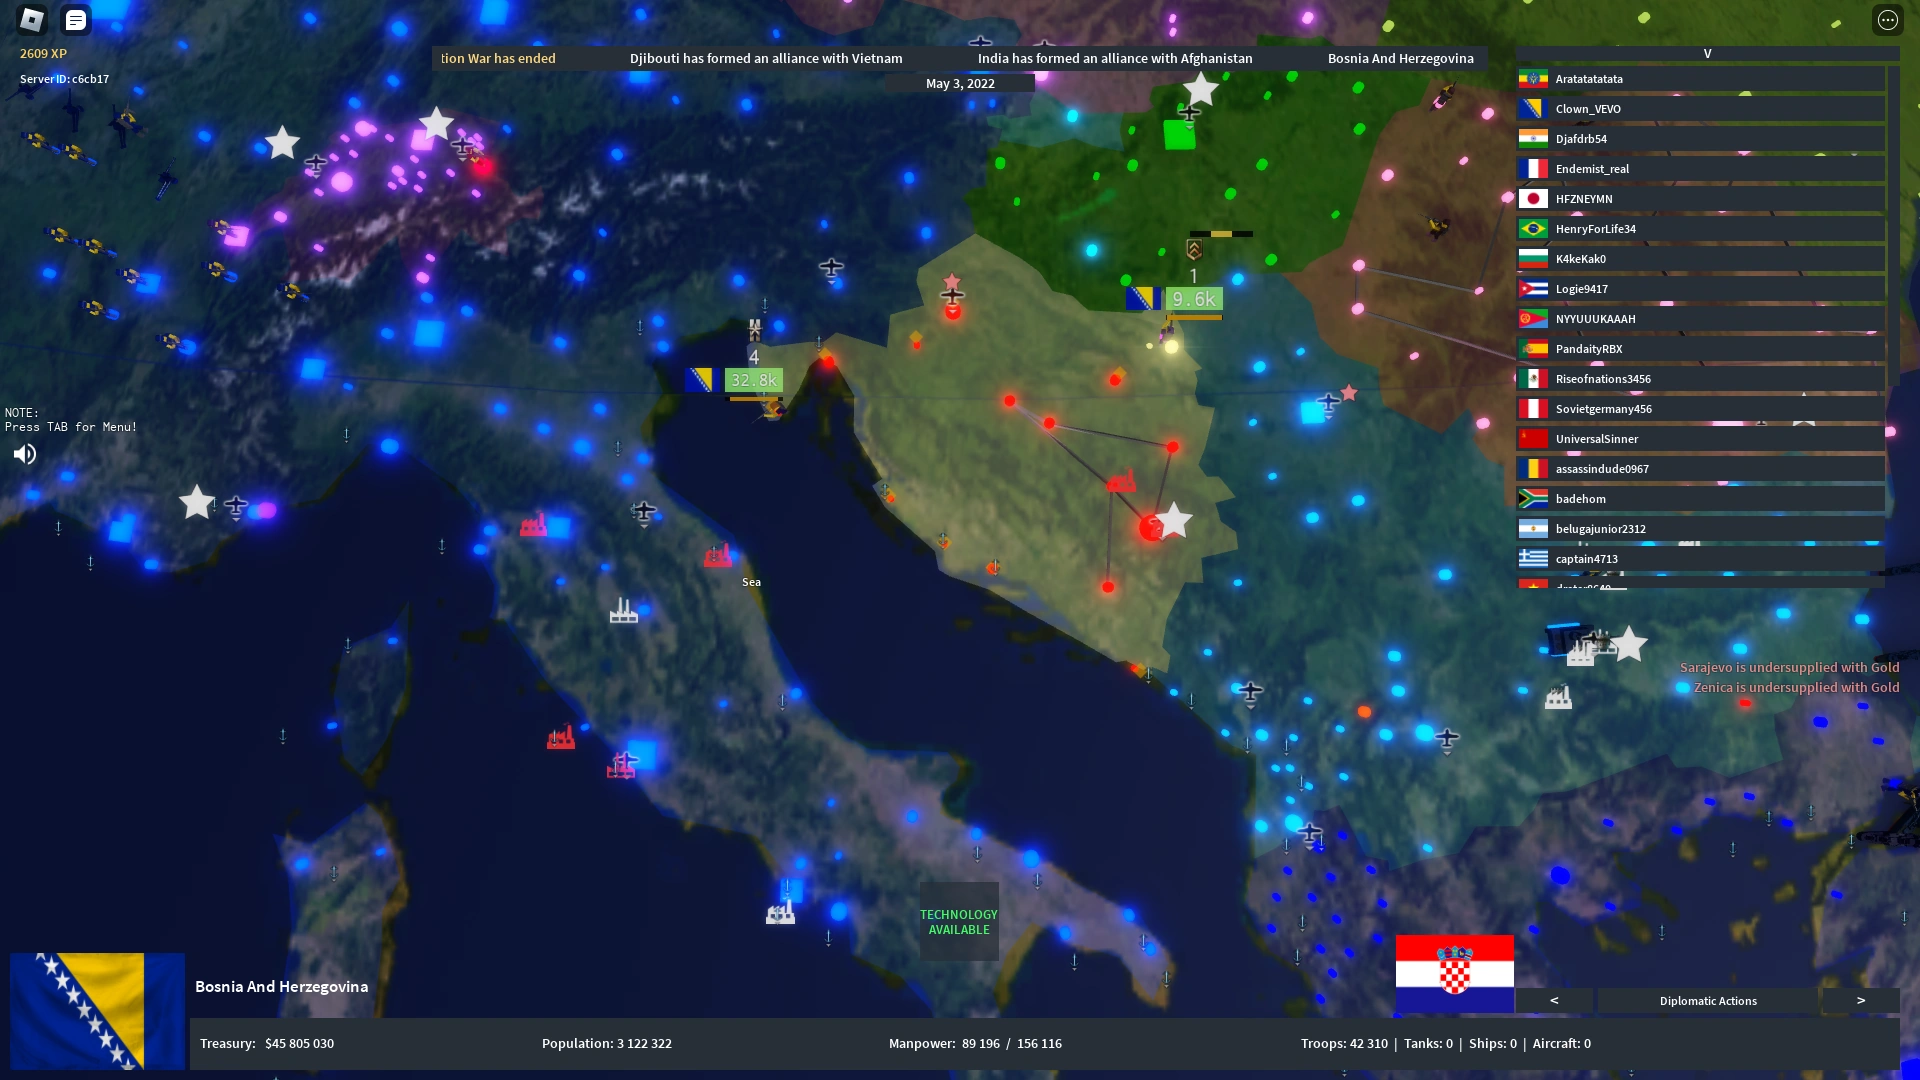
Task: Click the Croatia flag thumbnail
Action: (x=1454, y=973)
